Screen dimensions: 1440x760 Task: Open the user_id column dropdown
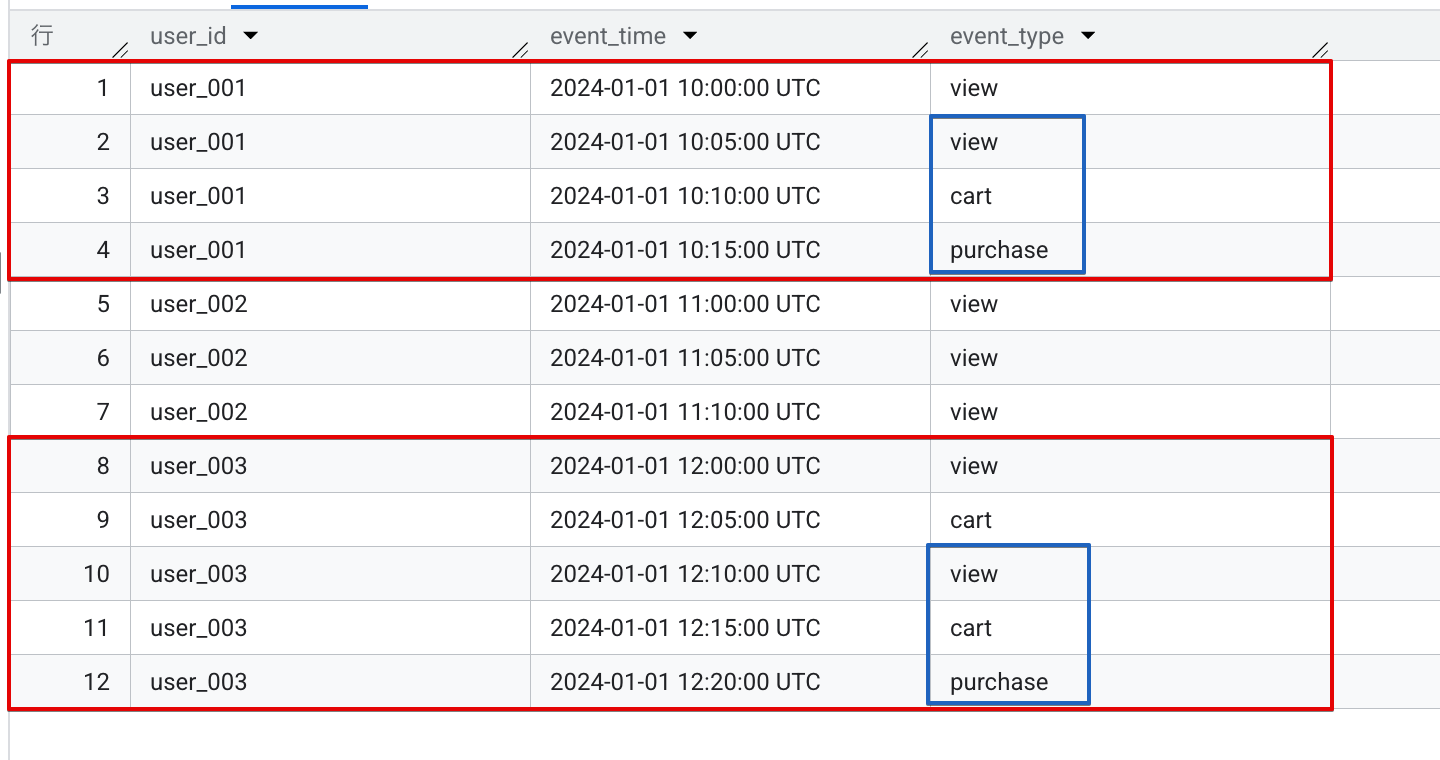(250, 36)
